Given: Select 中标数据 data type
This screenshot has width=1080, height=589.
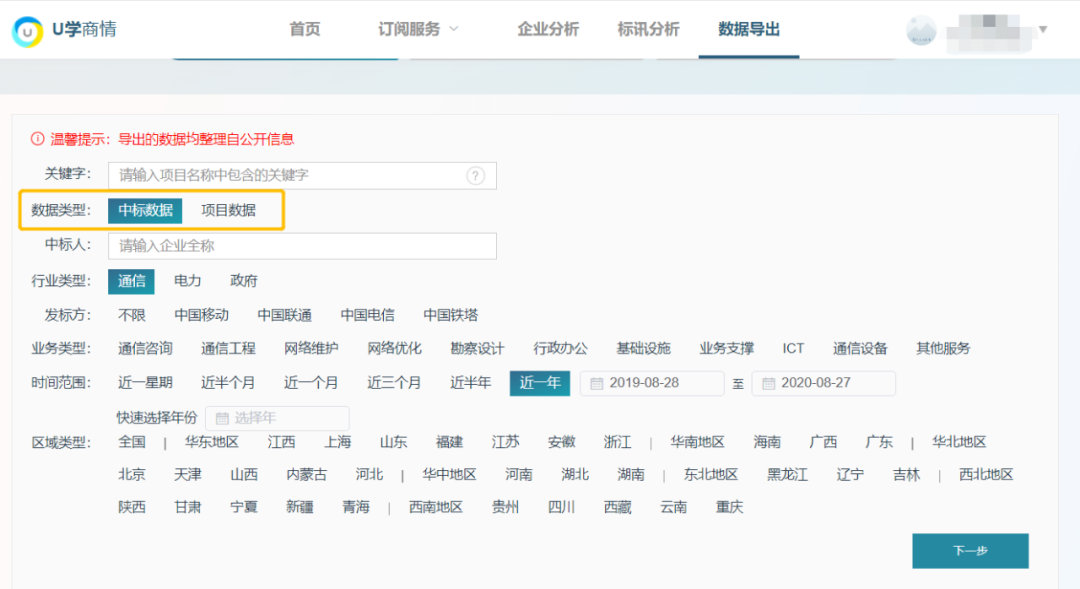Looking at the screenshot, I should point(145,210).
